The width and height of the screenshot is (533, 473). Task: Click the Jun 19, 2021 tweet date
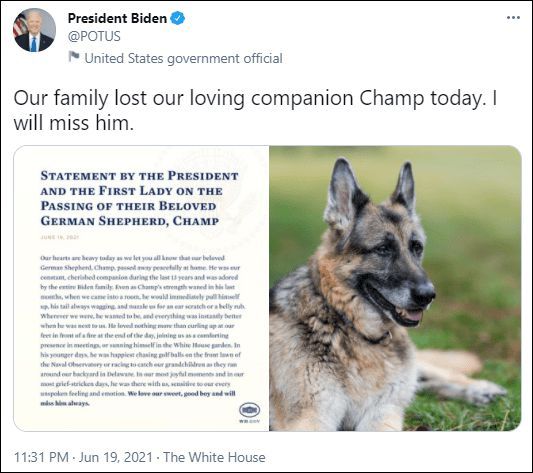click(116, 457)
